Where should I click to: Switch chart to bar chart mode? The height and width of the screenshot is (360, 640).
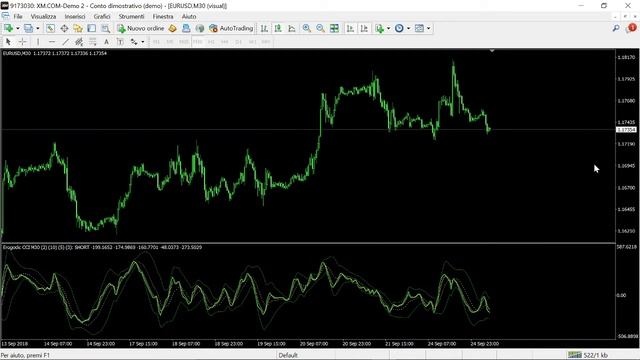264,28
